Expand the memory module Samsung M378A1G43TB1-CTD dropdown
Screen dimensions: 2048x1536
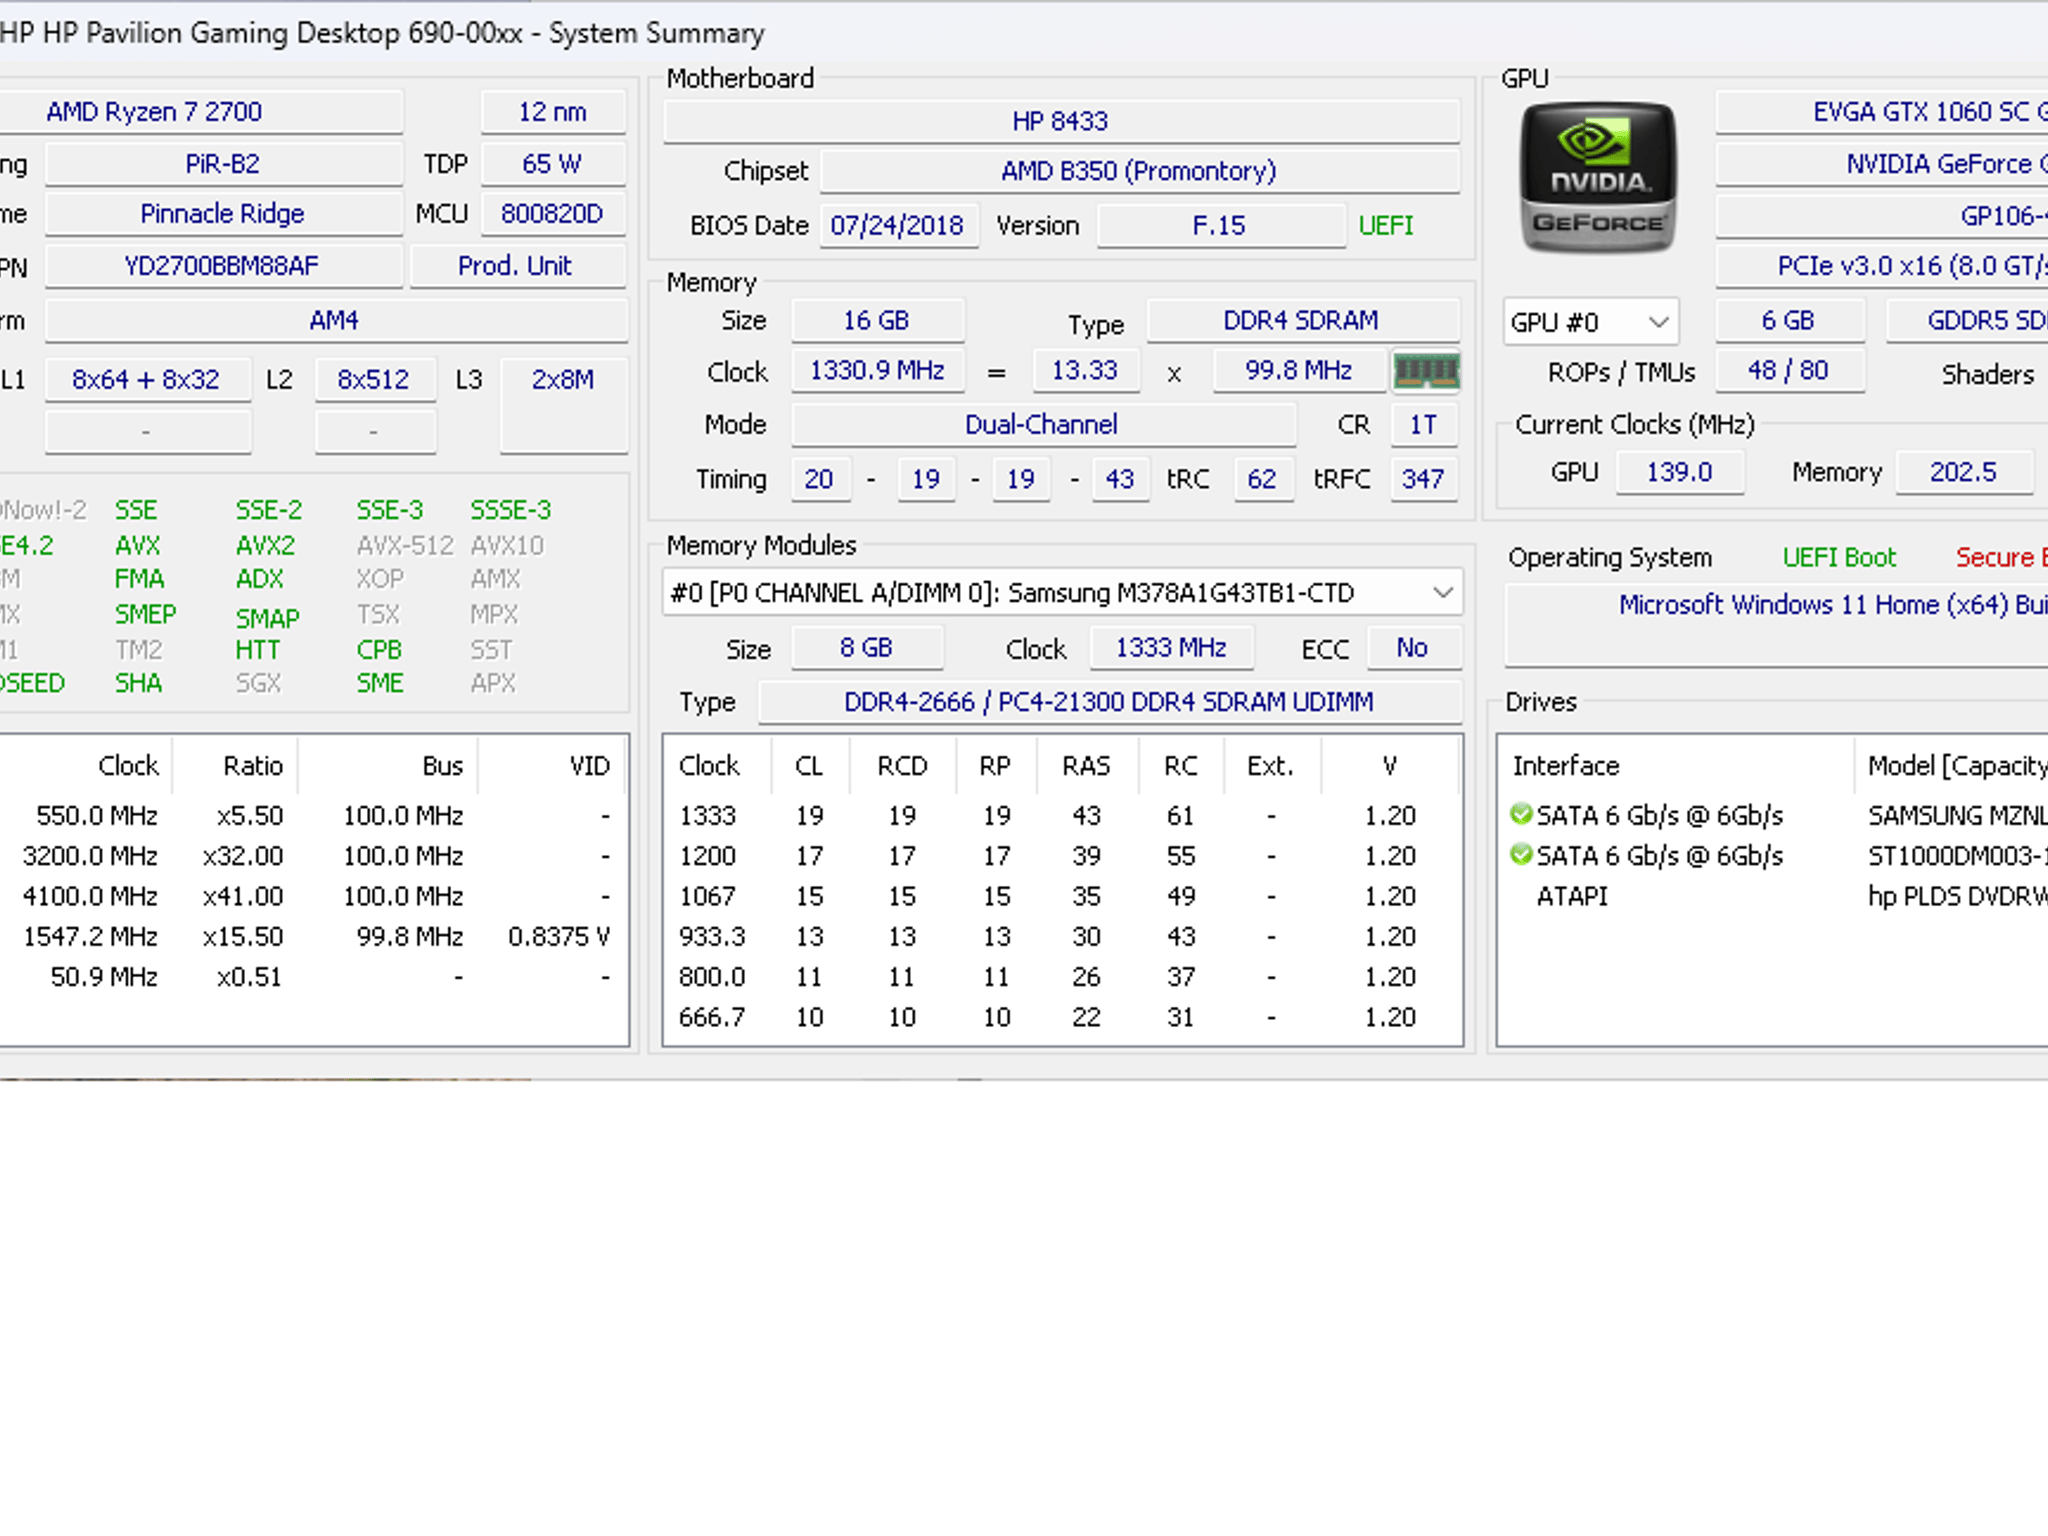point(1062,592)
